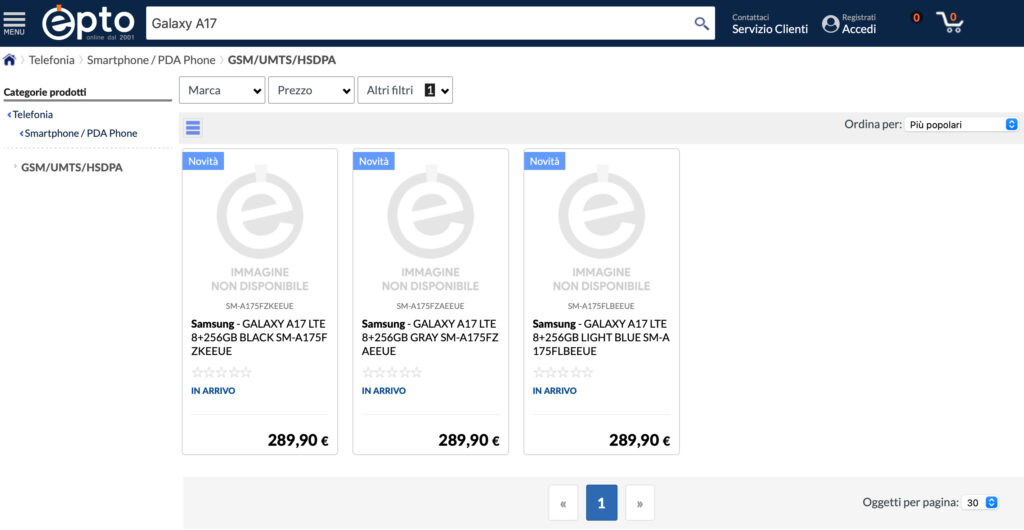Click the Epto logo
This screenshot has width=1024, height=530.
[88, 22]
